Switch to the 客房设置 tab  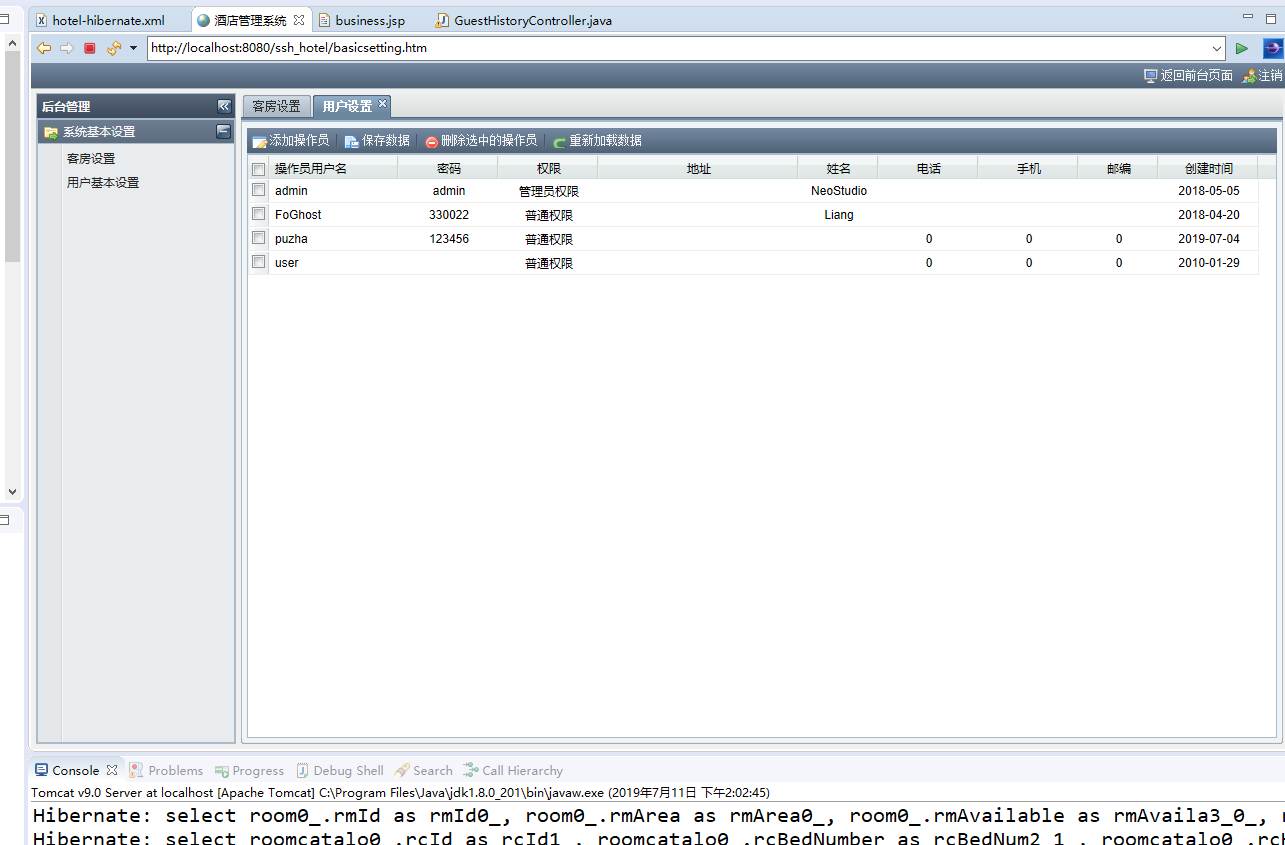[276, 106]
